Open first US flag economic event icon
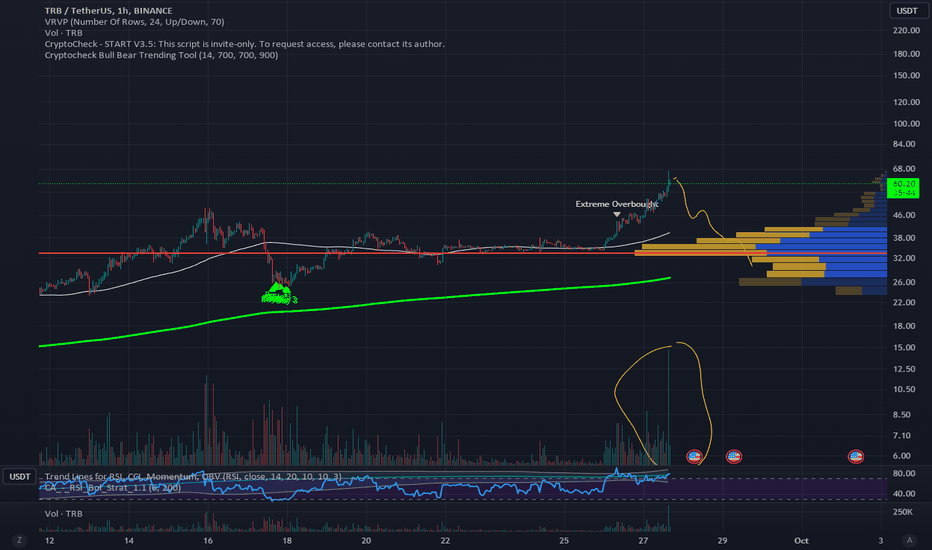 click(694, 457)
